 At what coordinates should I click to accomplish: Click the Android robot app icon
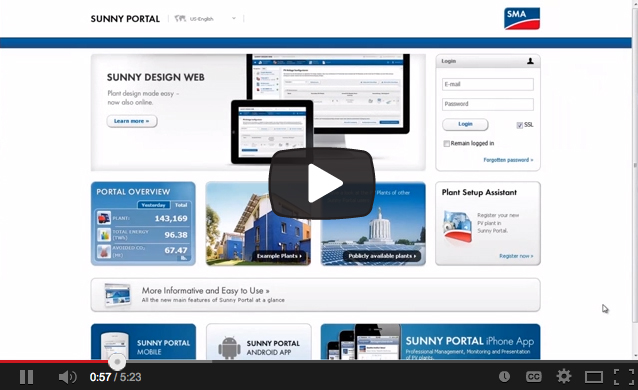pos(229,347)
